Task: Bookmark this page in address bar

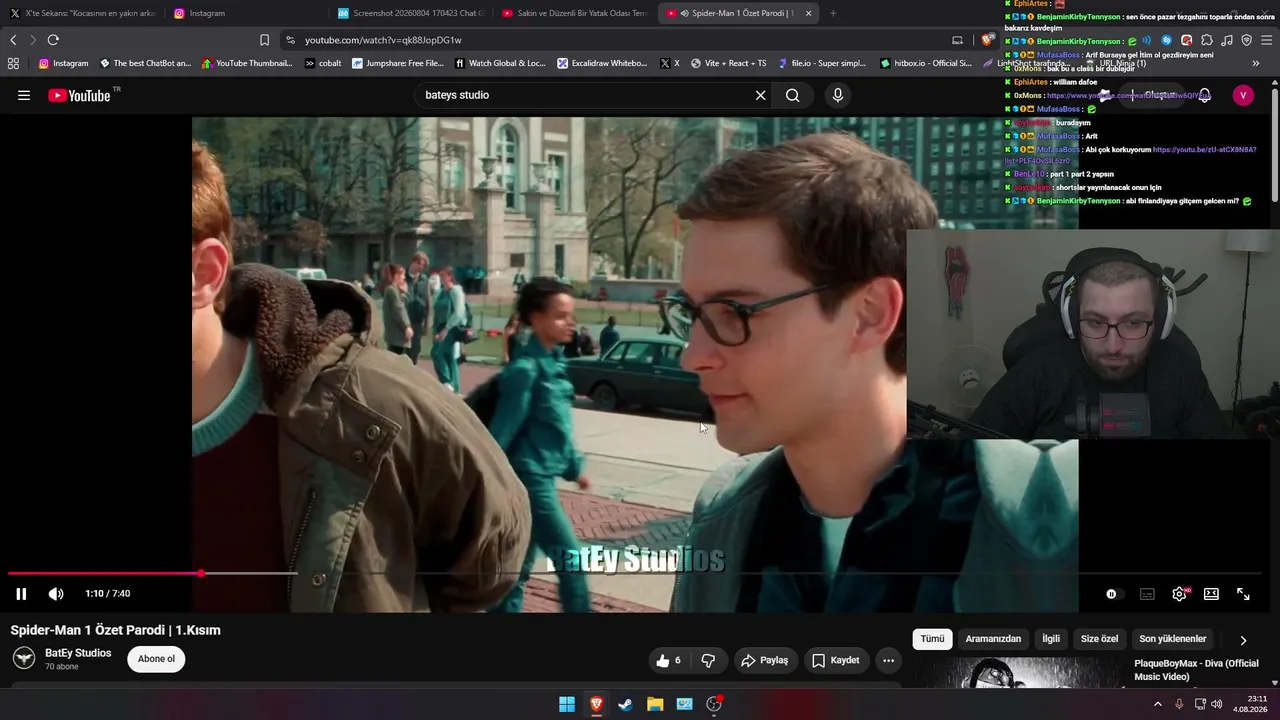Action: (264, 40)
